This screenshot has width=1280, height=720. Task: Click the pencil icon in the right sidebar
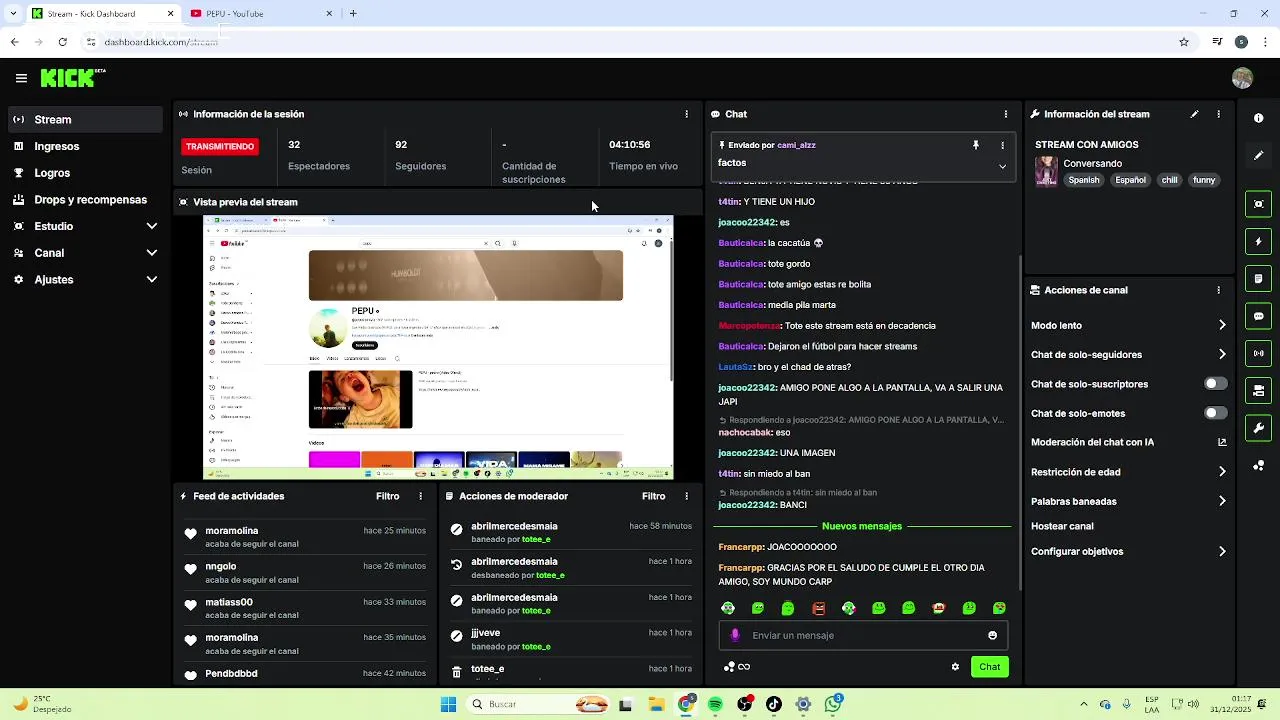[1258, 155]
